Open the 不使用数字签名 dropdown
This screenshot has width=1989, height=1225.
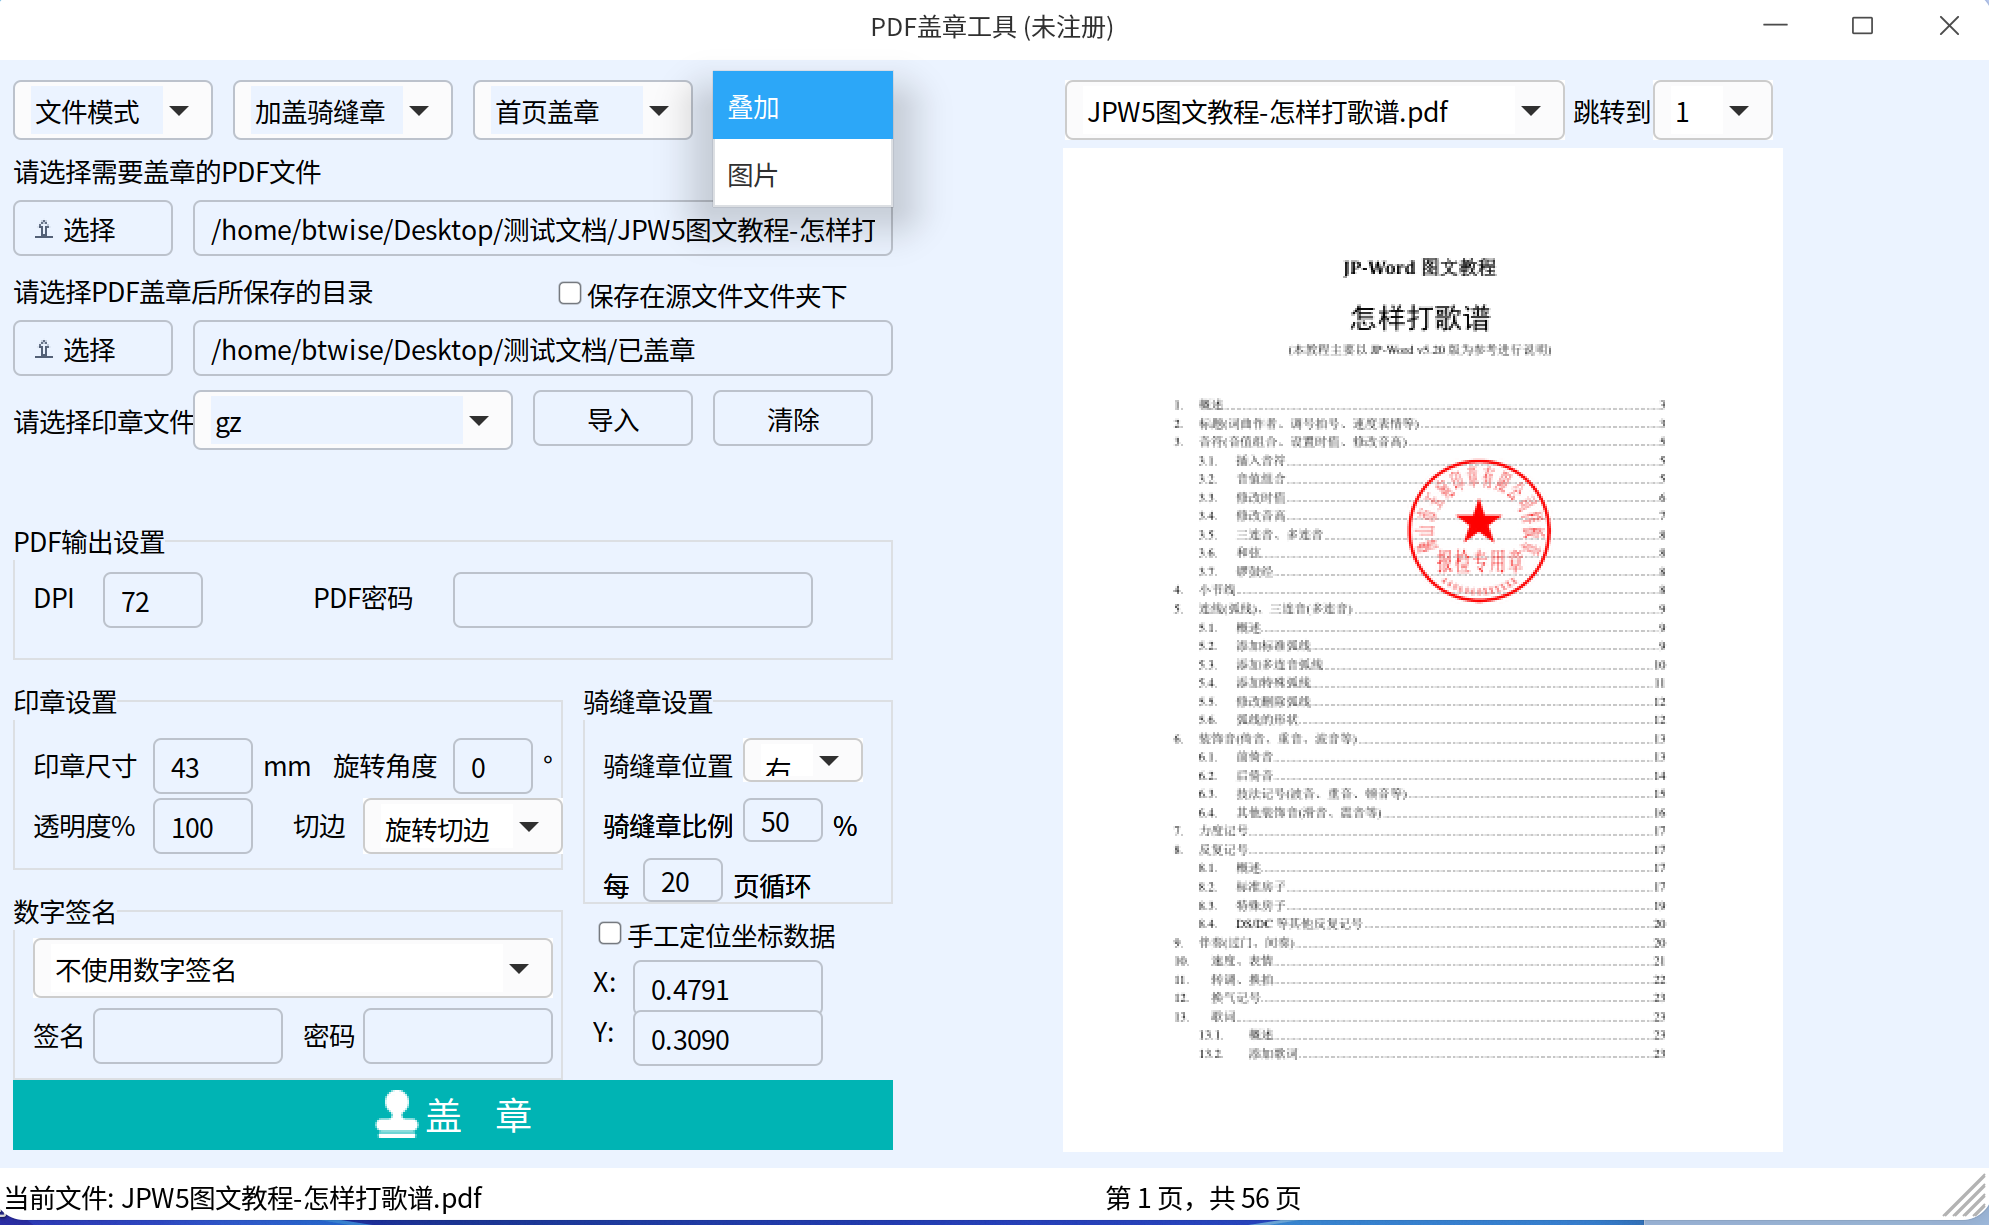pyautogui.click(x=293, y=968)
